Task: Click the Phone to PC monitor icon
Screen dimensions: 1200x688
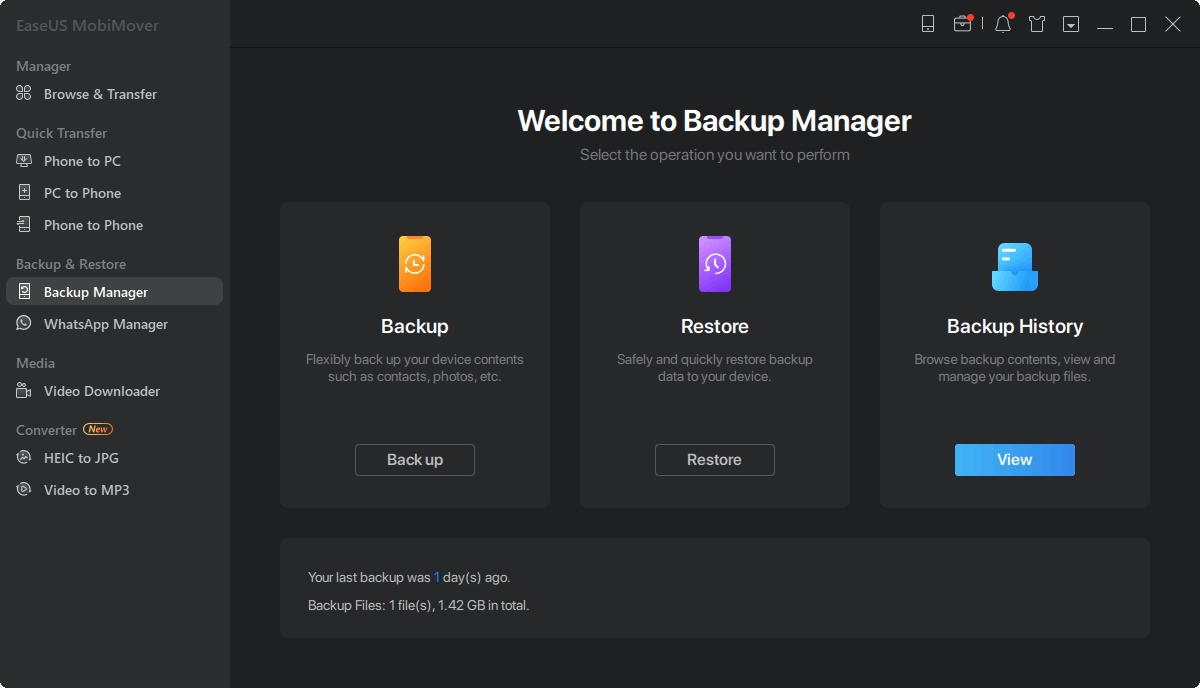Action: [24, 161]
